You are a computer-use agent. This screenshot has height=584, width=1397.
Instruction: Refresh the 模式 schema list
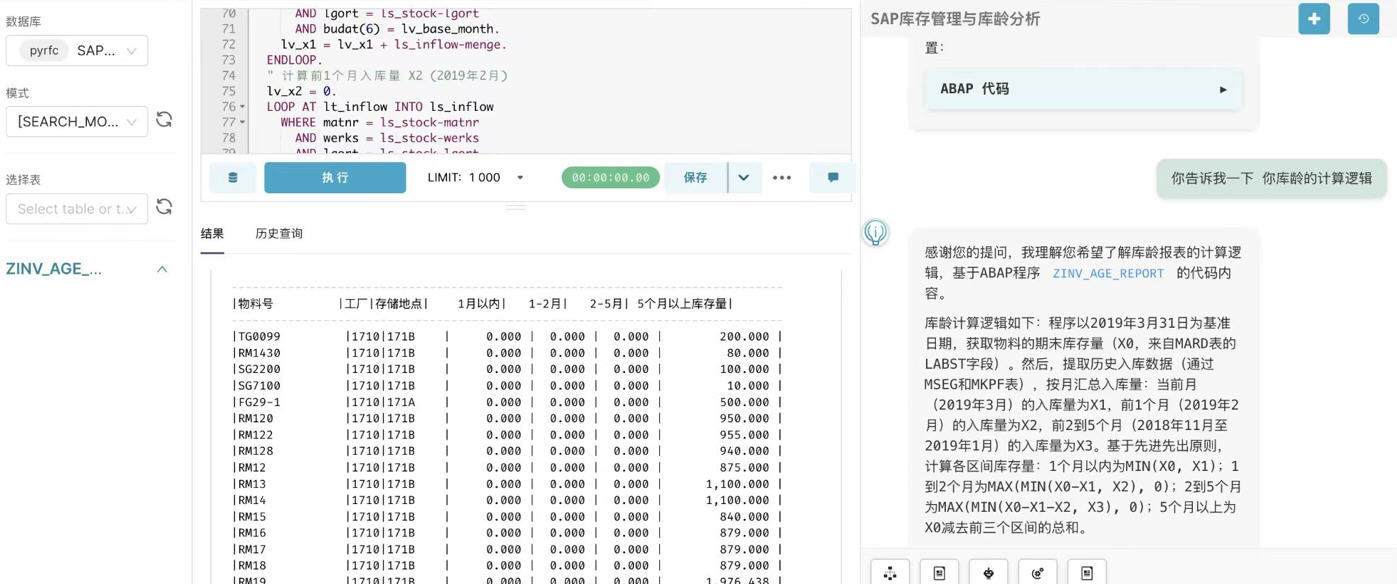tap(164, 120)
